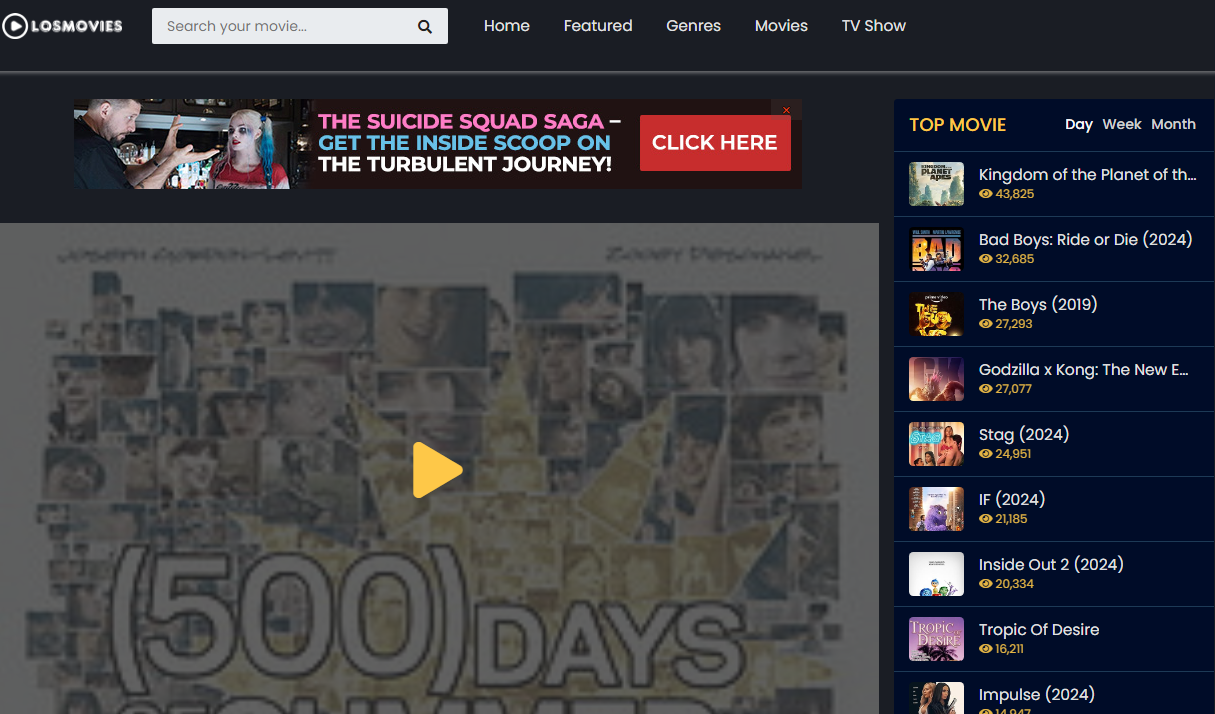This screenshot has height=714, width=1215.
Task: Click the eye icon beside 27,293 views
Action: (986, 324)
